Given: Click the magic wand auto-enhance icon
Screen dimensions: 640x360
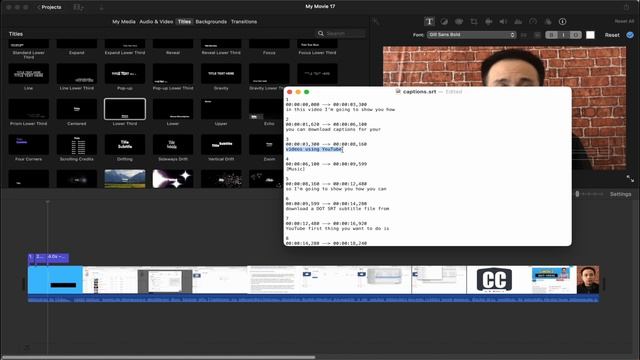Looking at the screenshot, I should pyautogui.click(x=376, y=22).
